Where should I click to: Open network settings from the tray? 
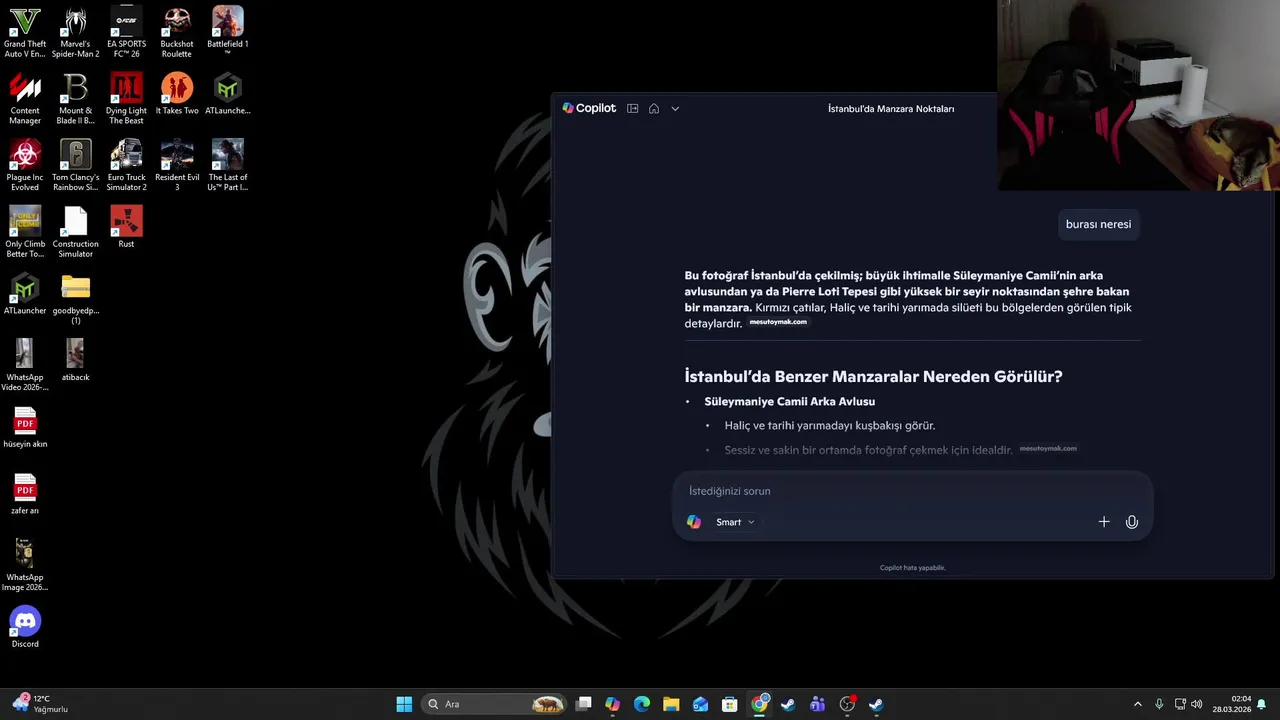(1180, 704)
